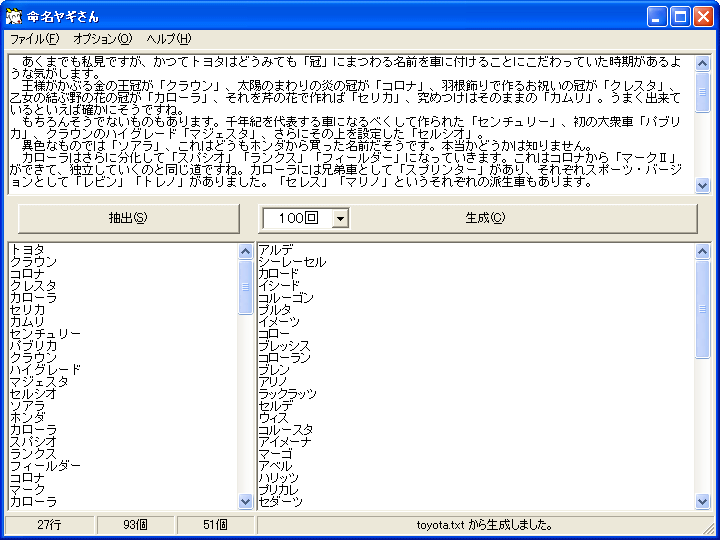Select イメーツ in the generated list
The height and width of the screenshot is (540, 720).
click(279, 321)
